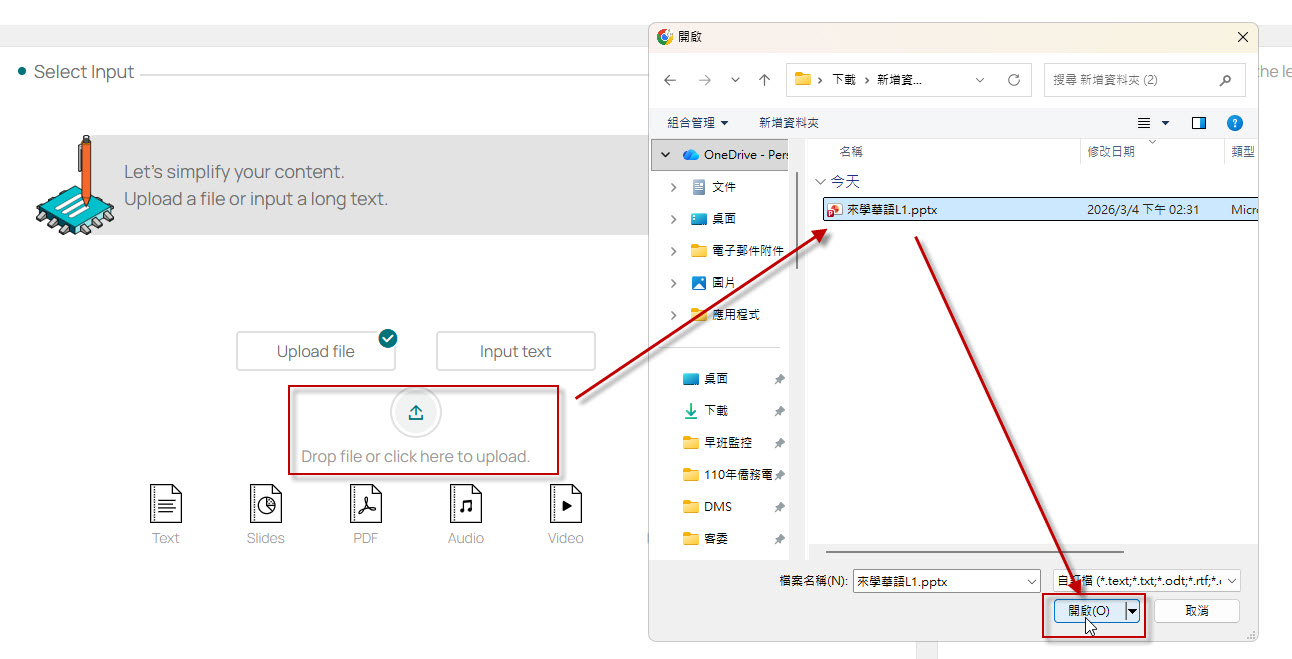Open the dialog help icon
The width and height of the screenshot is (1292, 659).
(x=1235, y=123)
